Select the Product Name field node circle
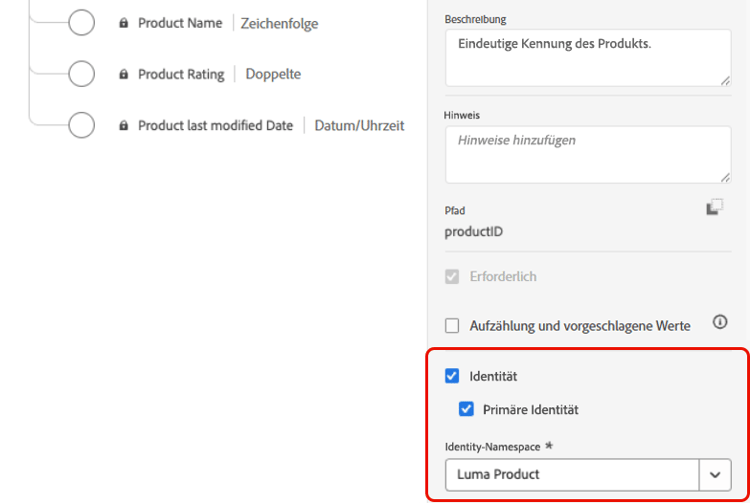The height and width of the screenshot is (503, 750). point(81,22)
